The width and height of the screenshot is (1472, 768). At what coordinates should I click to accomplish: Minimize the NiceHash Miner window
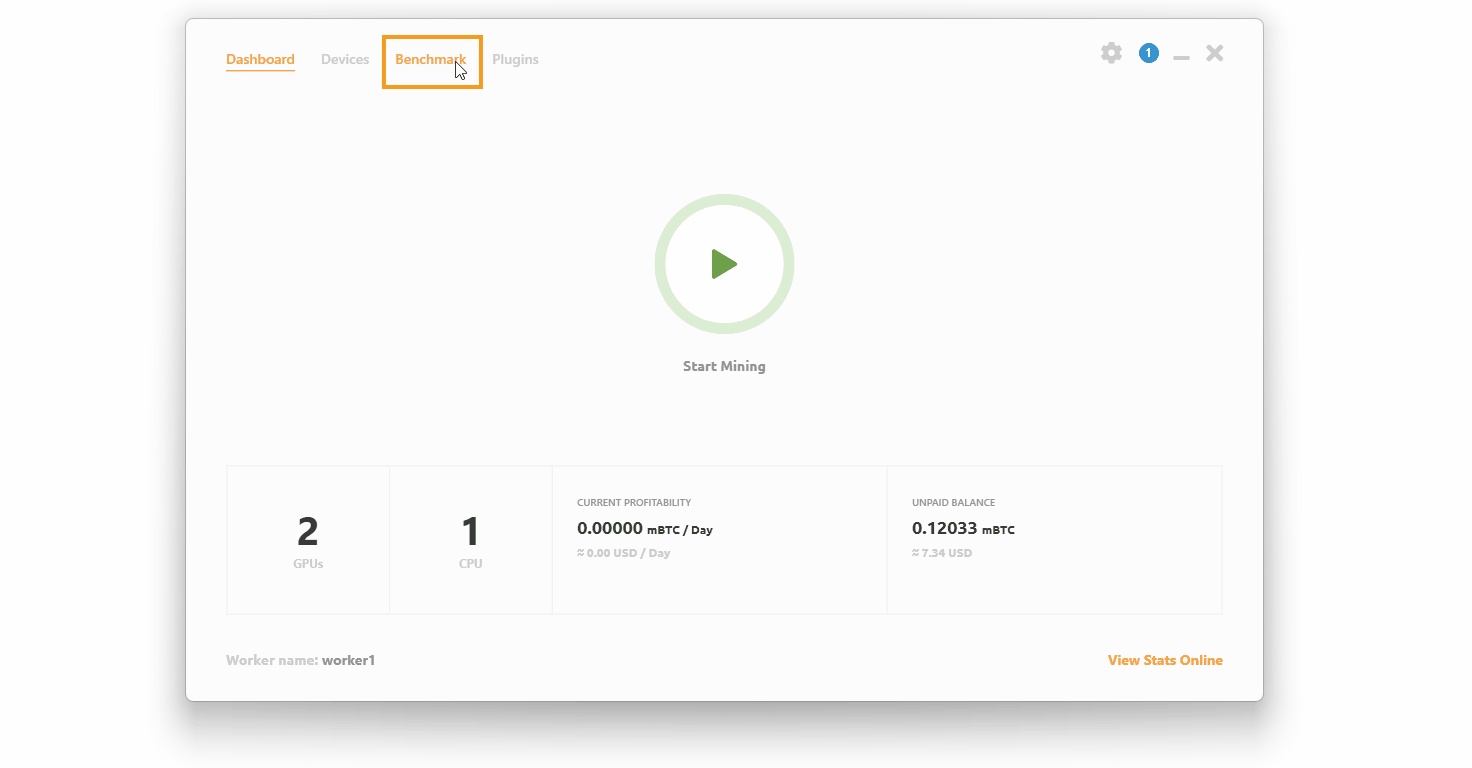1181,57
